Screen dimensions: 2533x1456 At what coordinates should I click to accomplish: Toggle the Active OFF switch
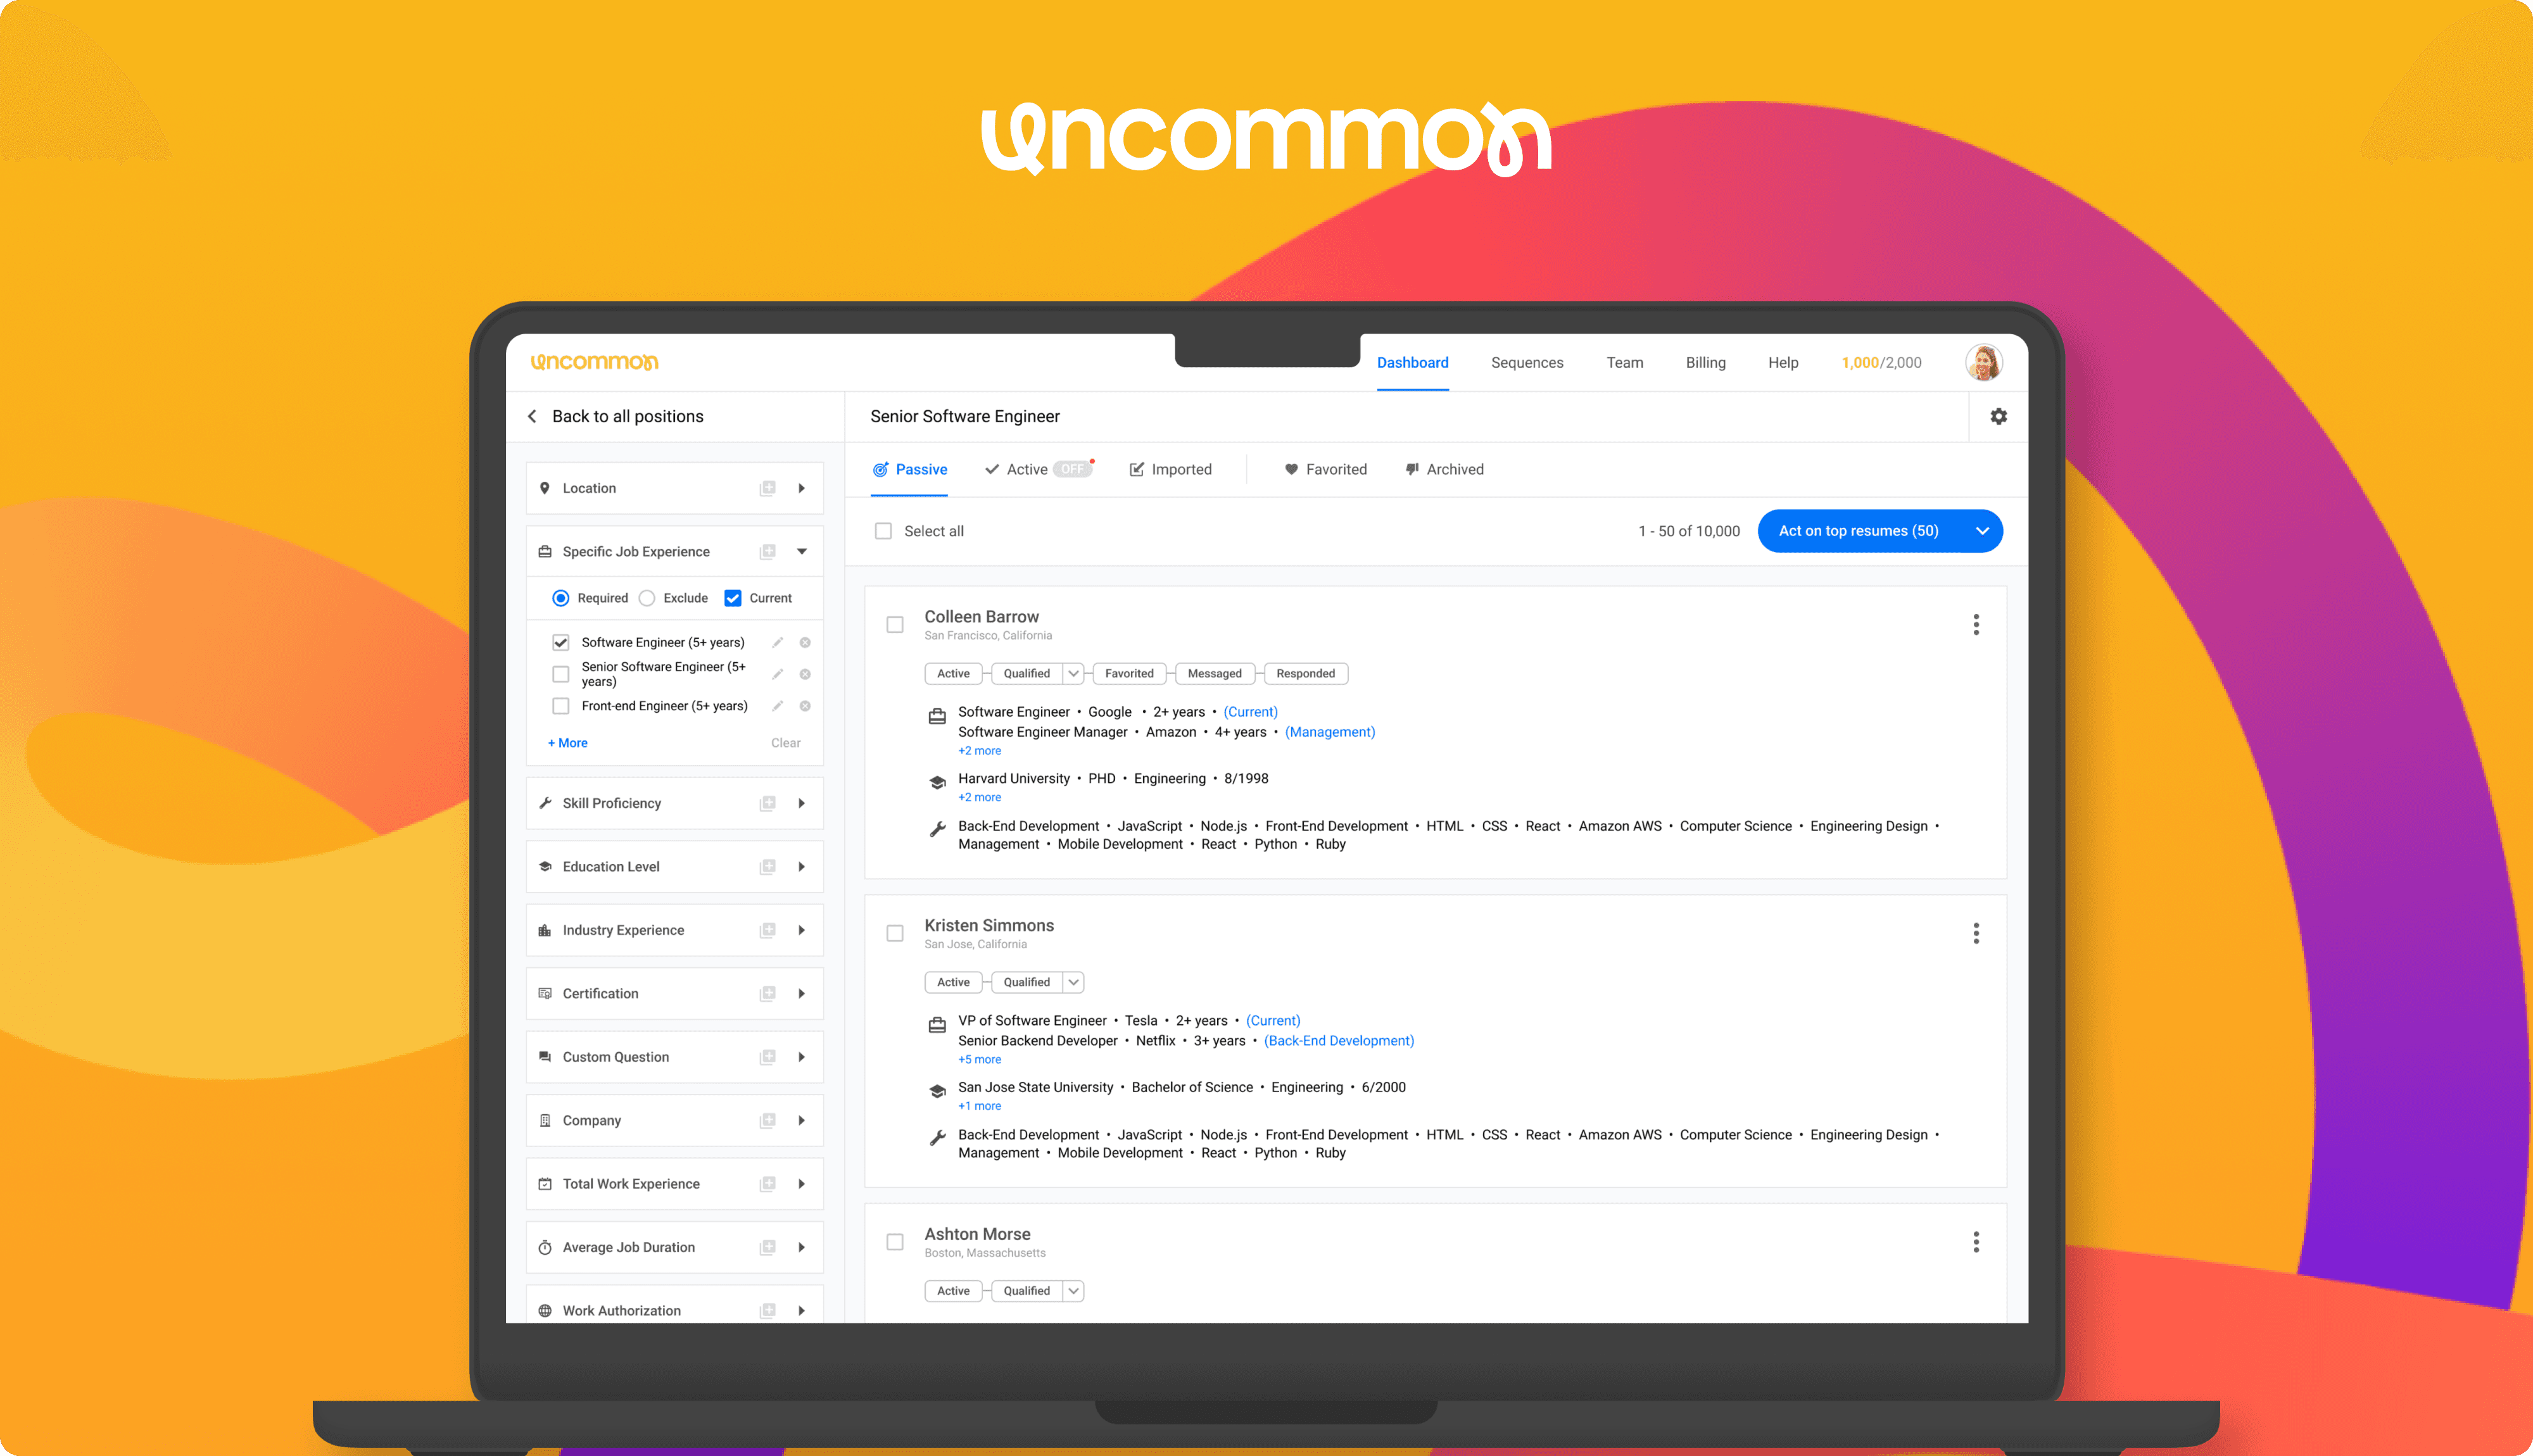1072,469
